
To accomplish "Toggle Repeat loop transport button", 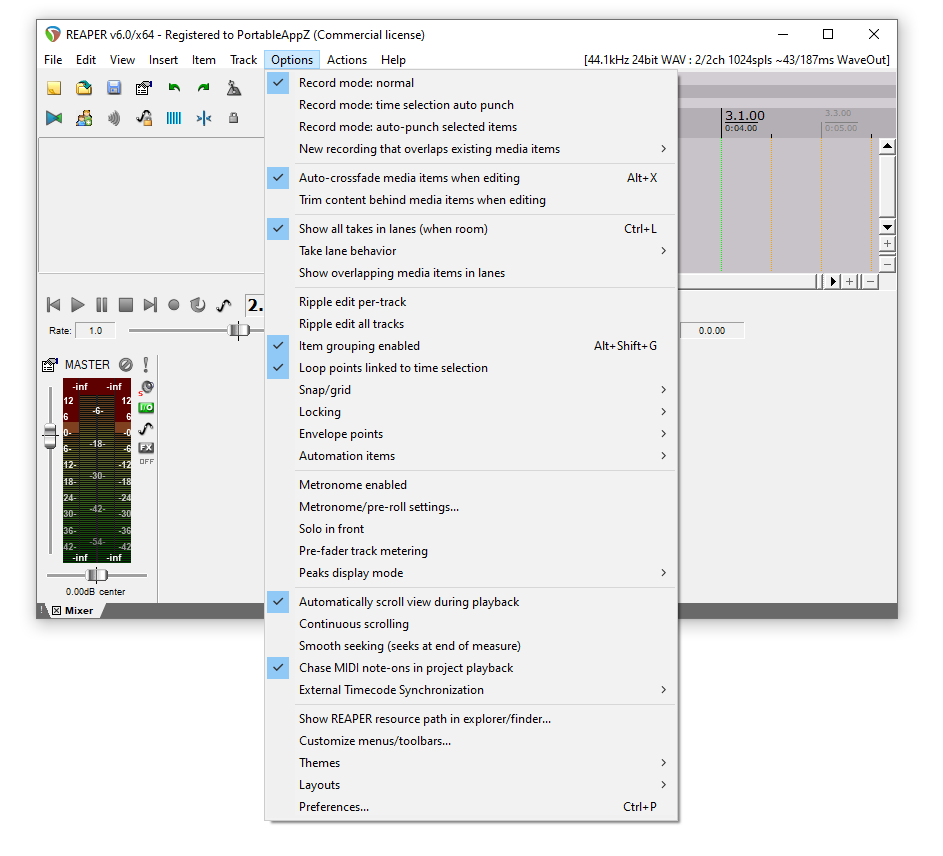I will (x=198, y=305).
